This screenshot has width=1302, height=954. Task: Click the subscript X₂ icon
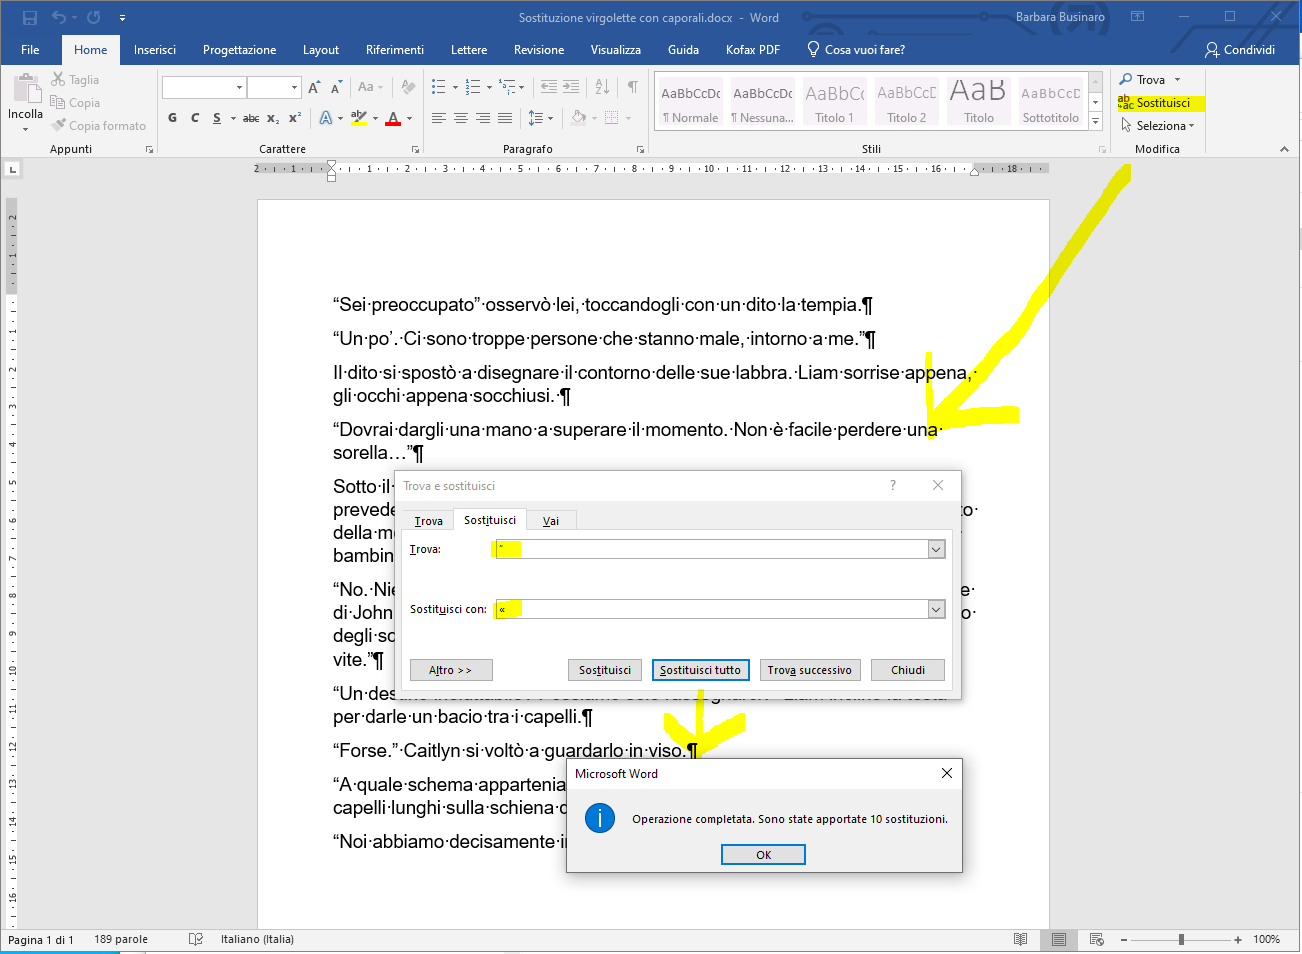[x=273, y=118]
